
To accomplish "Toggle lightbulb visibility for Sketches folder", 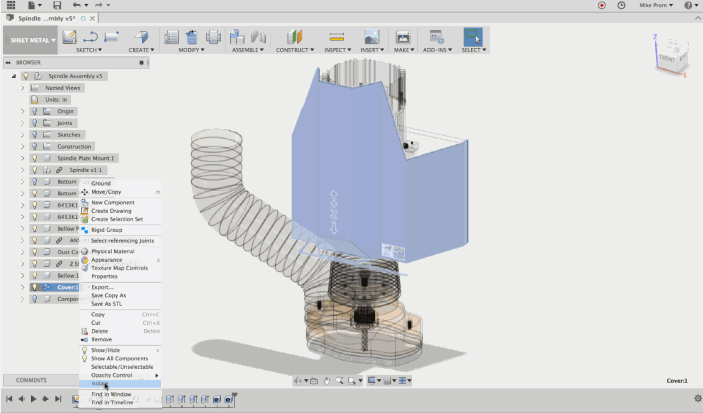I will tap(35, 134).
